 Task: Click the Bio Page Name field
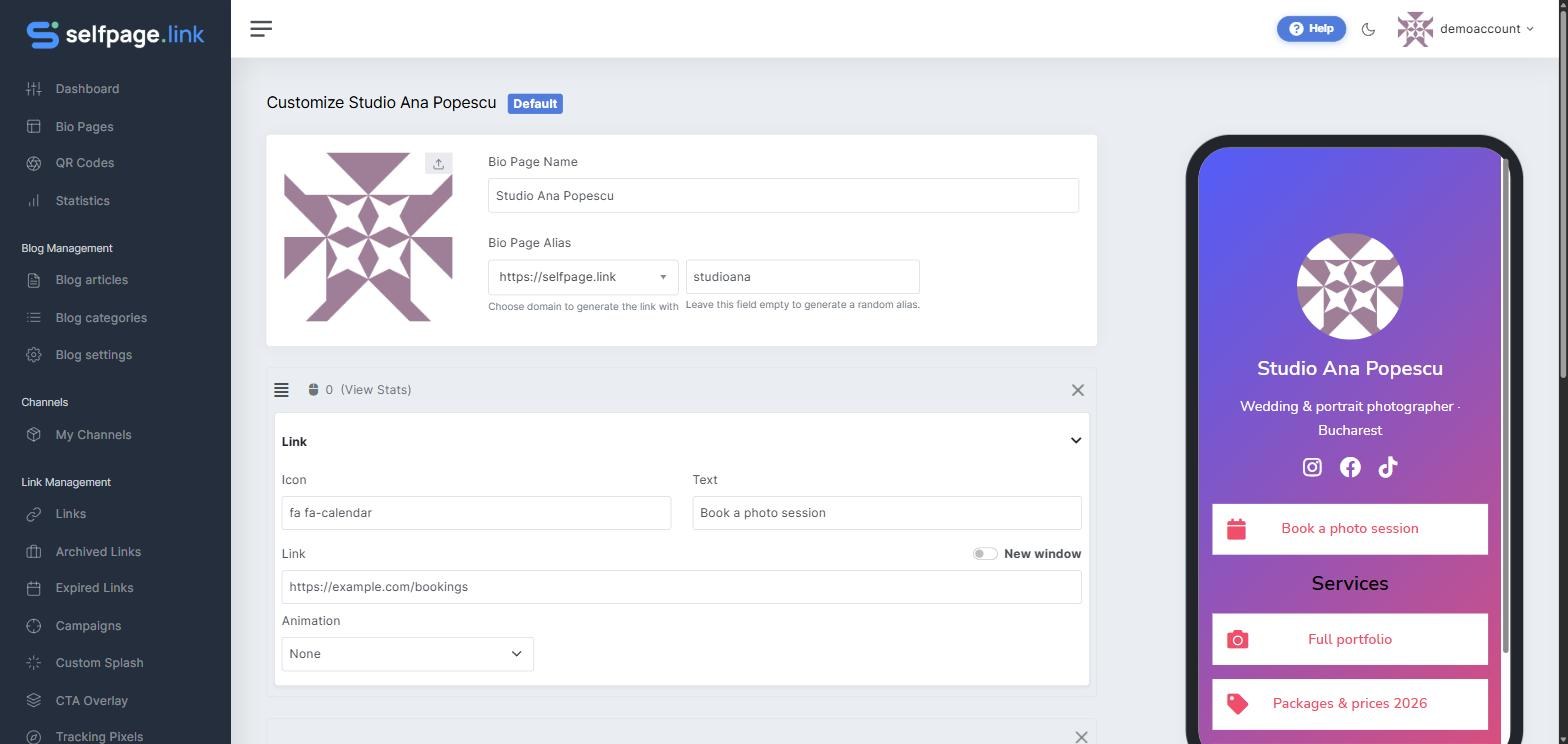(783, 195)
